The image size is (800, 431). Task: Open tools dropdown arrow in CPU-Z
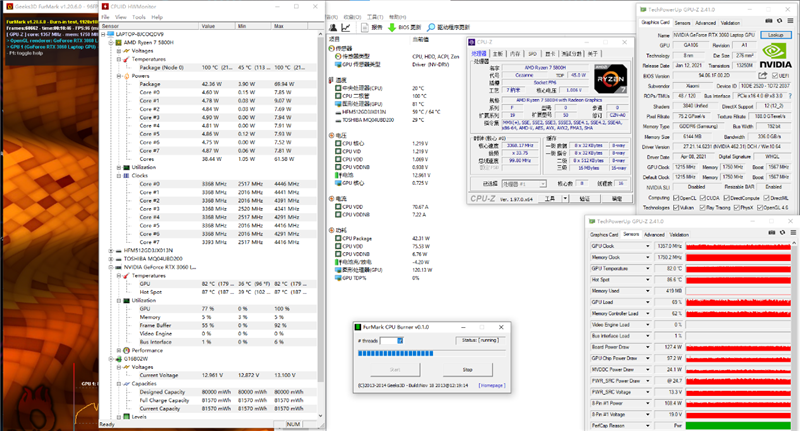tap(565, 198)
